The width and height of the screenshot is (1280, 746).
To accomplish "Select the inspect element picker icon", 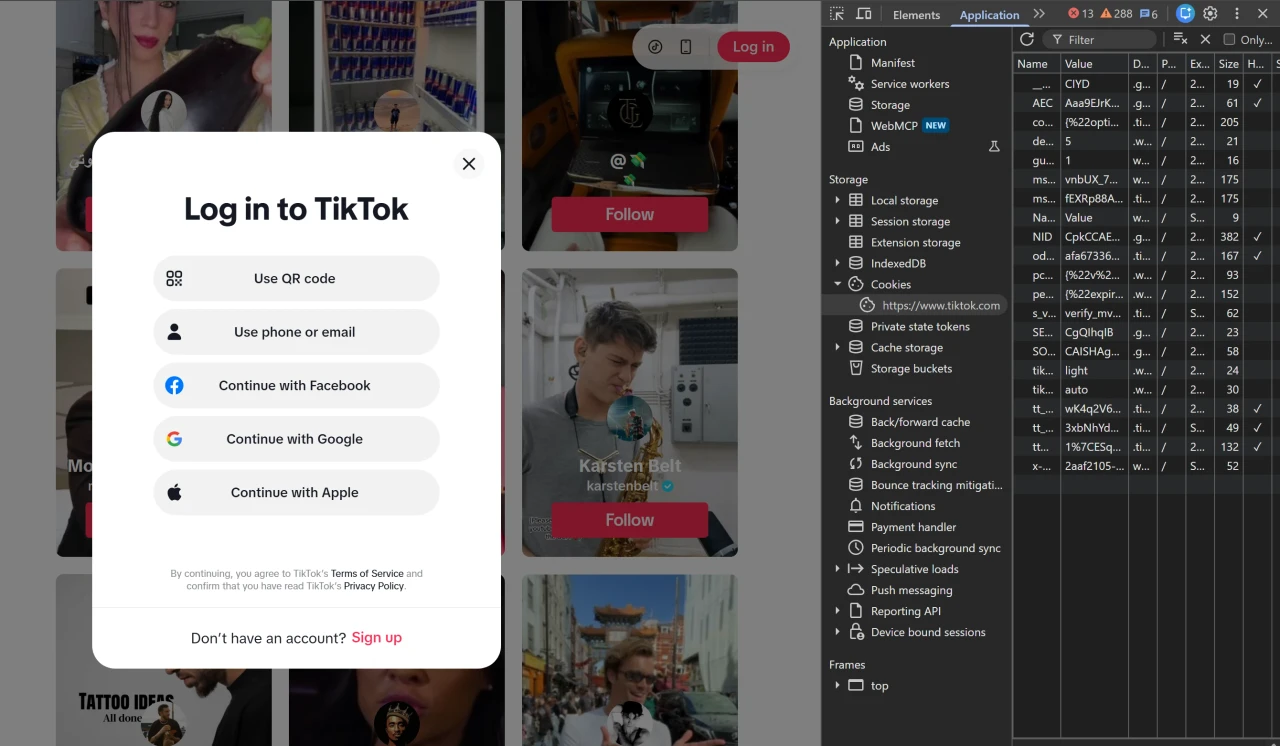I will coord(837,14).
